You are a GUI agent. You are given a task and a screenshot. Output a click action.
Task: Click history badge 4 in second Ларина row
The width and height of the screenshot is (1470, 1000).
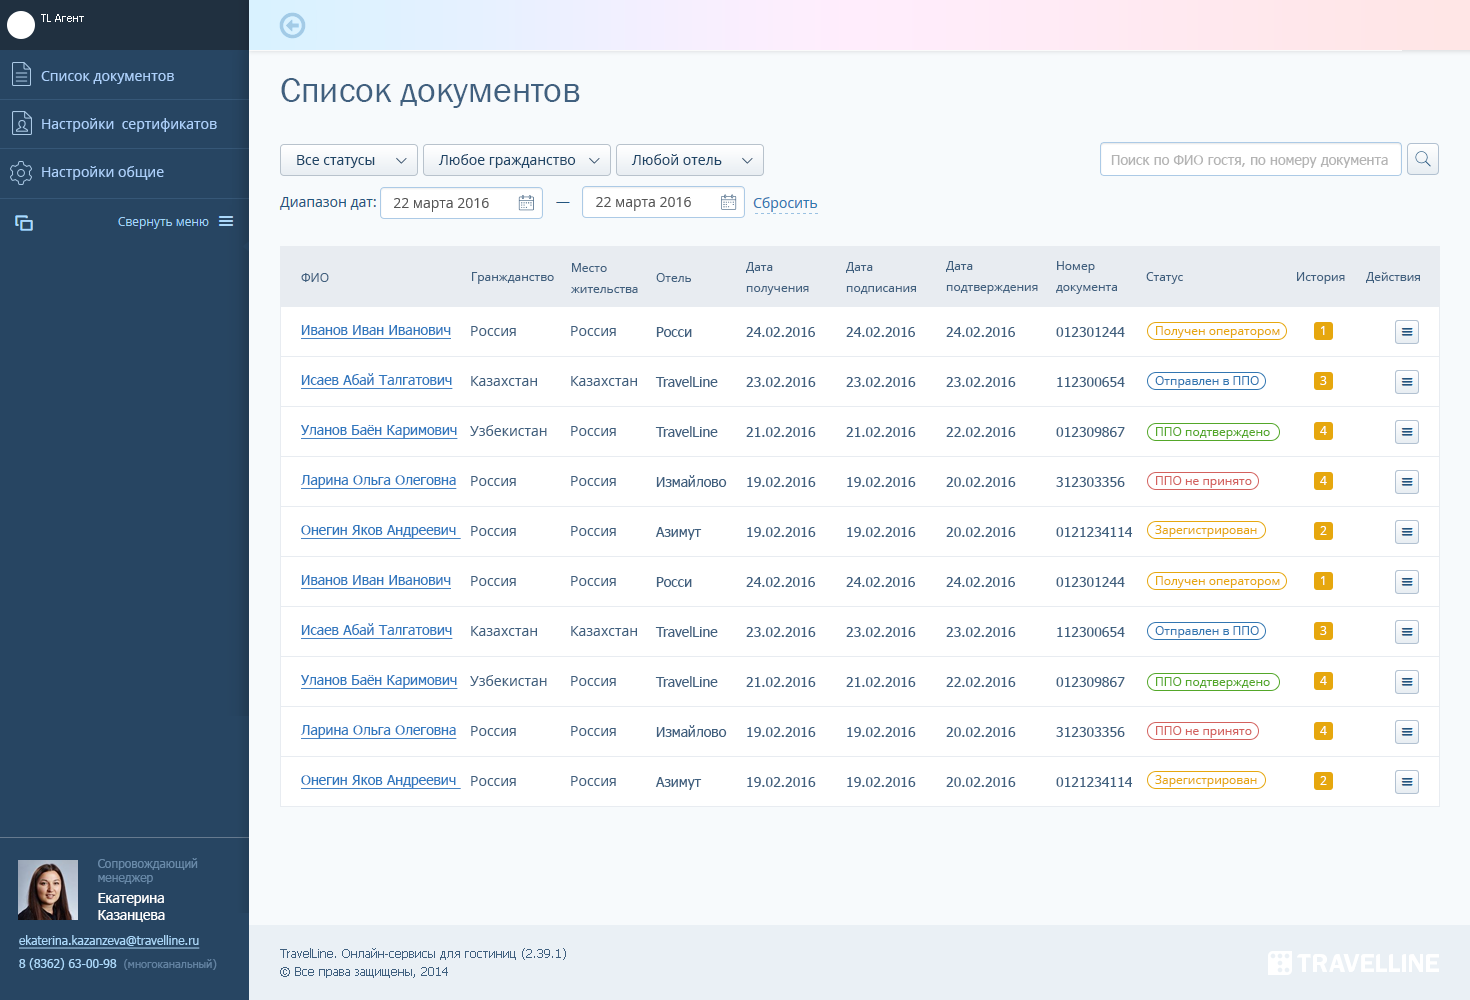coord(1323,731)
